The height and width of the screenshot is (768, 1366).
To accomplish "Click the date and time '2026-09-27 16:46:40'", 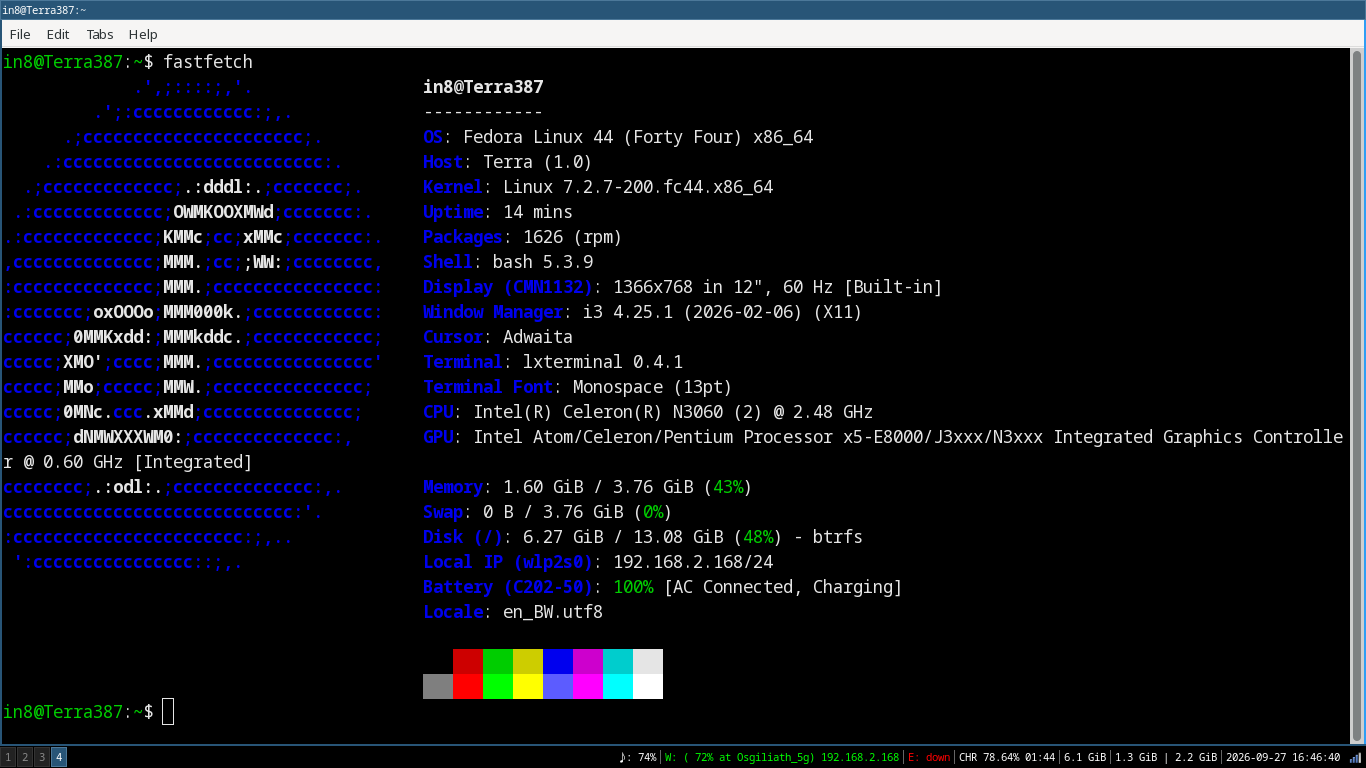I will click(1283, 757).
